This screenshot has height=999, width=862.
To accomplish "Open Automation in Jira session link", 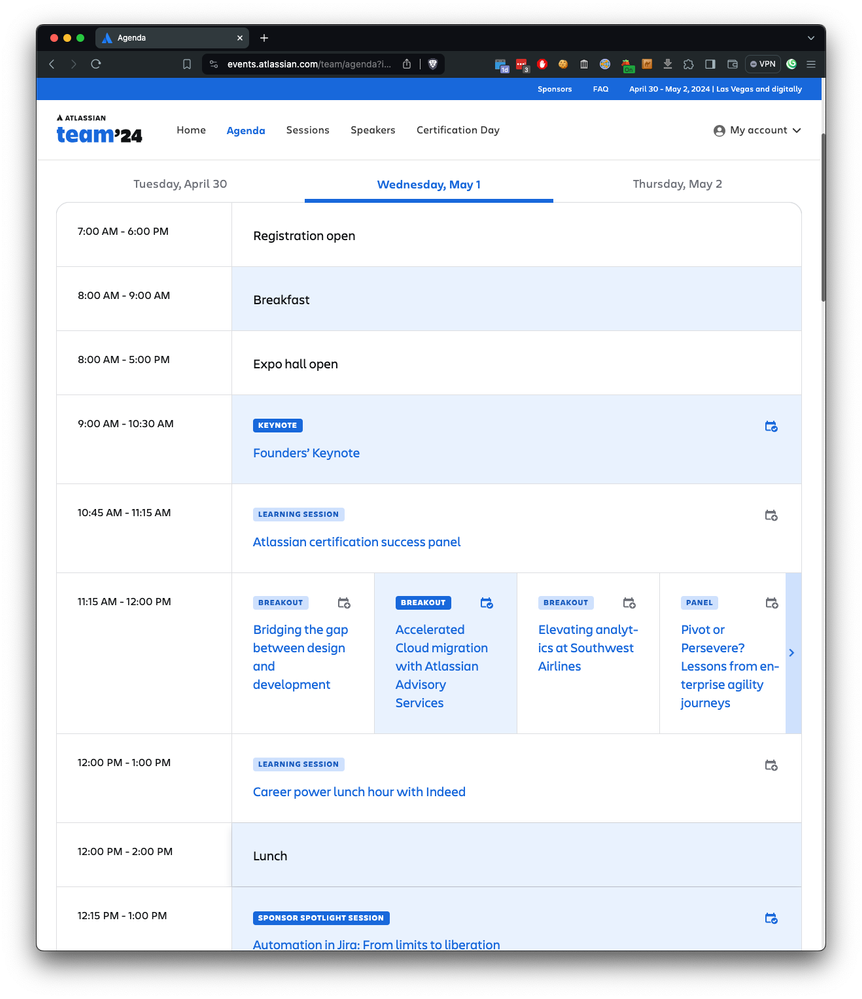I will pos(377,944).
